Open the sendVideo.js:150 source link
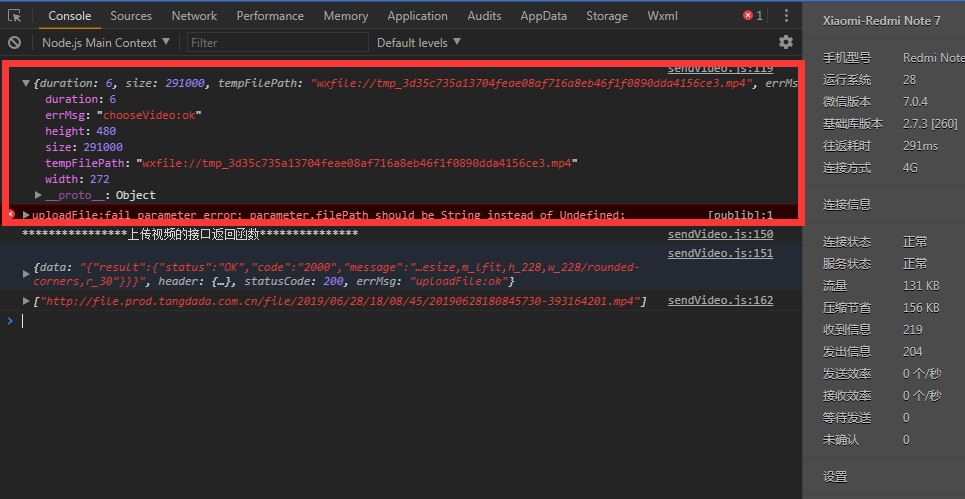Viewport: 965px width, 499px height. click(720, 234)
